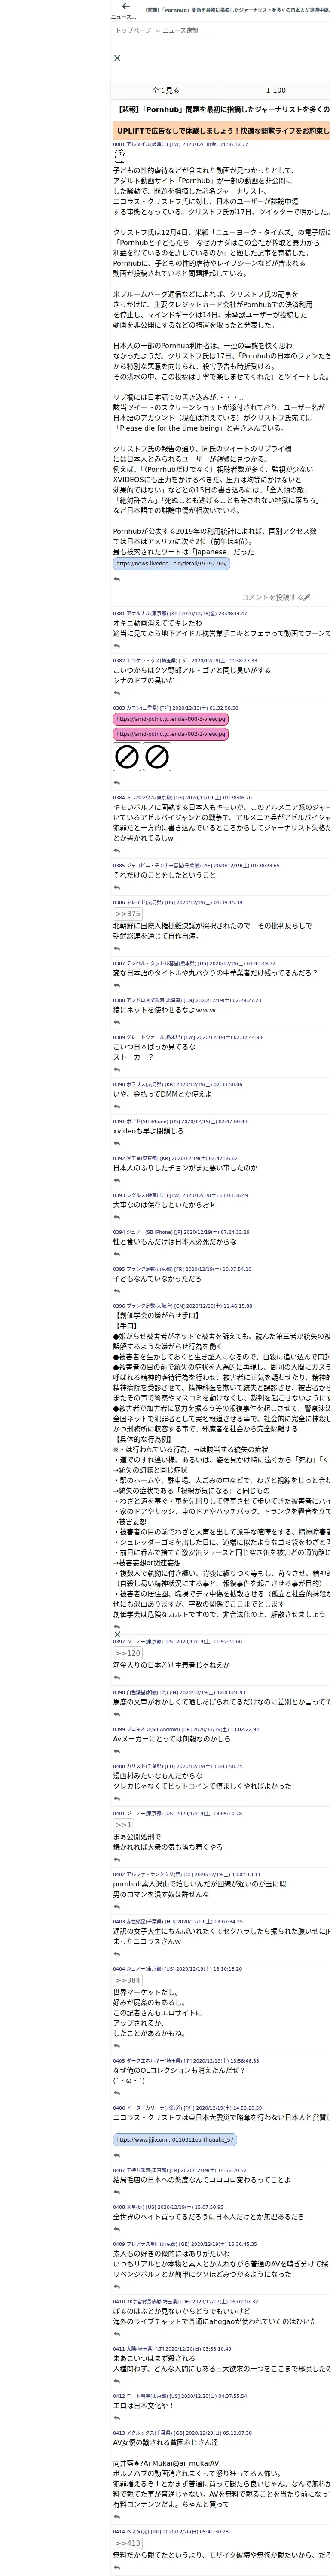The width and height of the screenshot is (330, 2576).
Task: Click the 0413 アクルックス post header
Action: click(x=182, y=2433)
